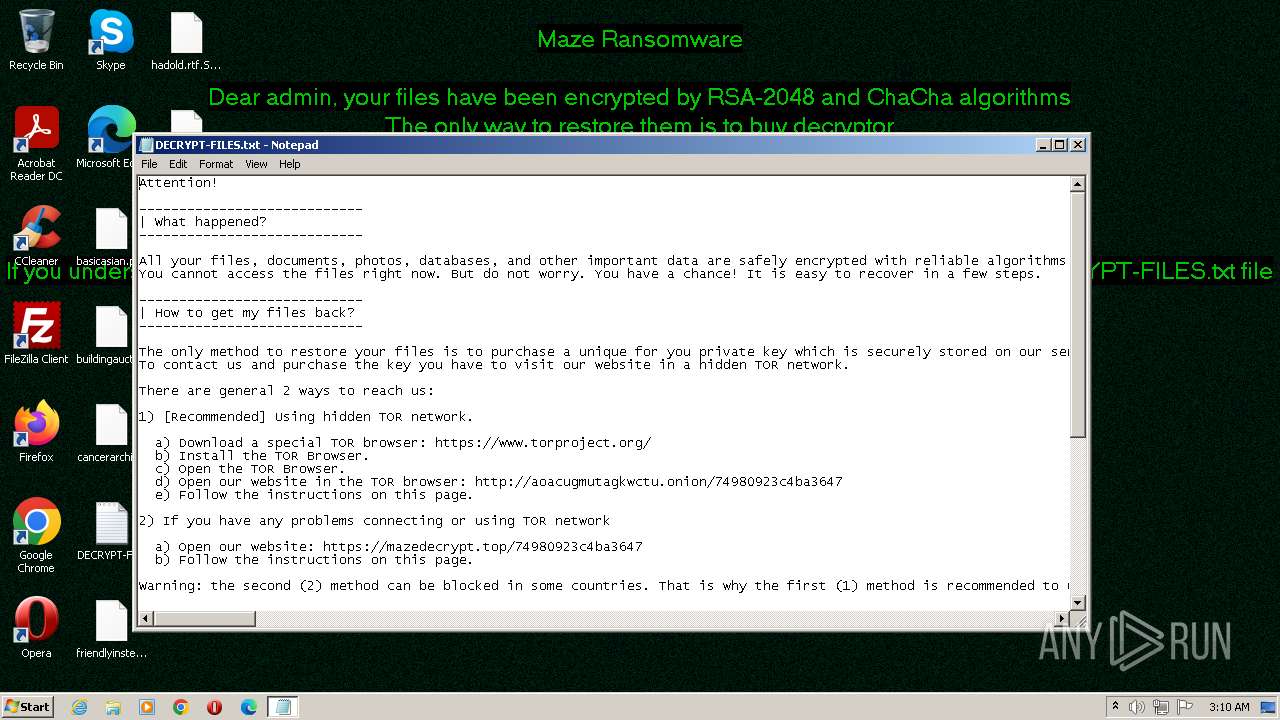Close the DECRYPT-FILES.txt Notepad window

(1078, 145)
